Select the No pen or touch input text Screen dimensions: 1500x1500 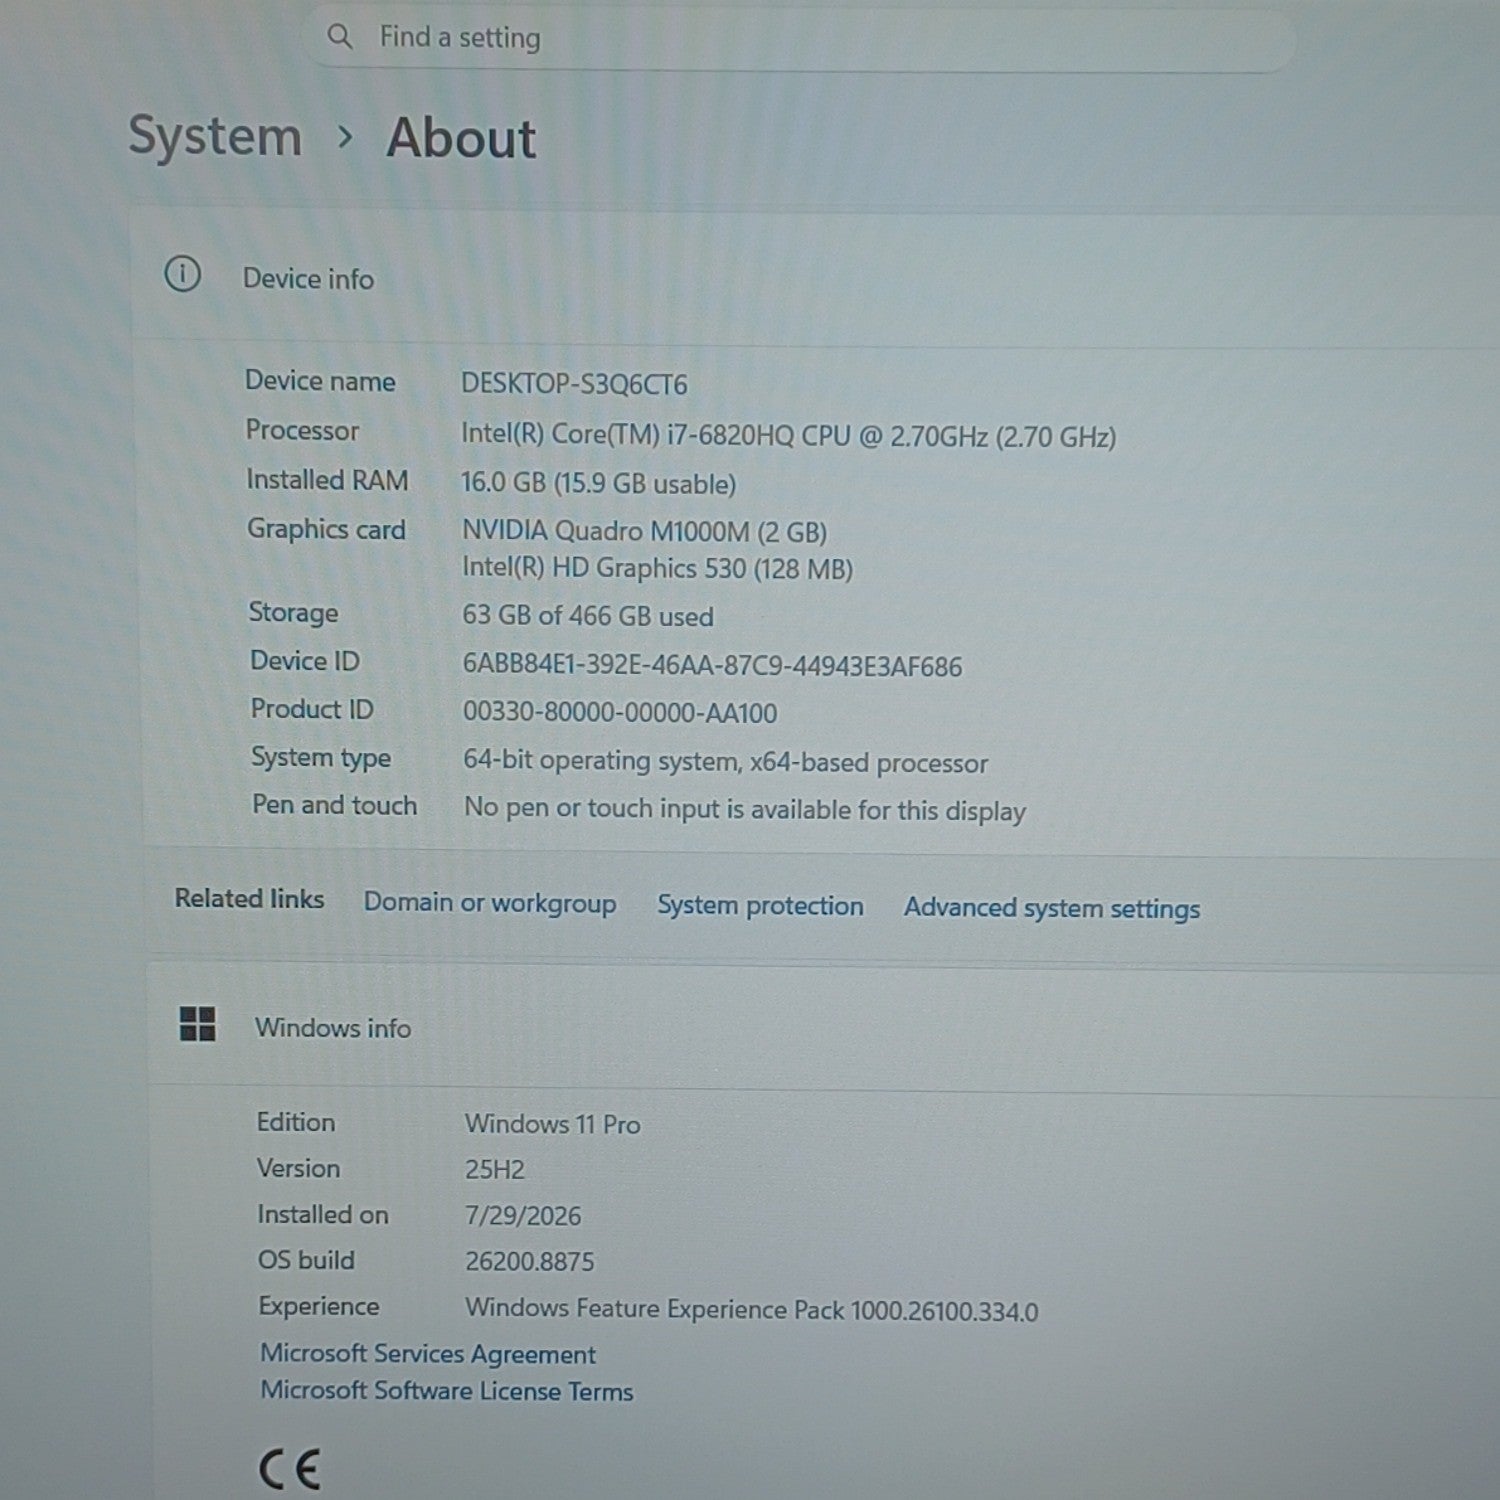point(745,809)
